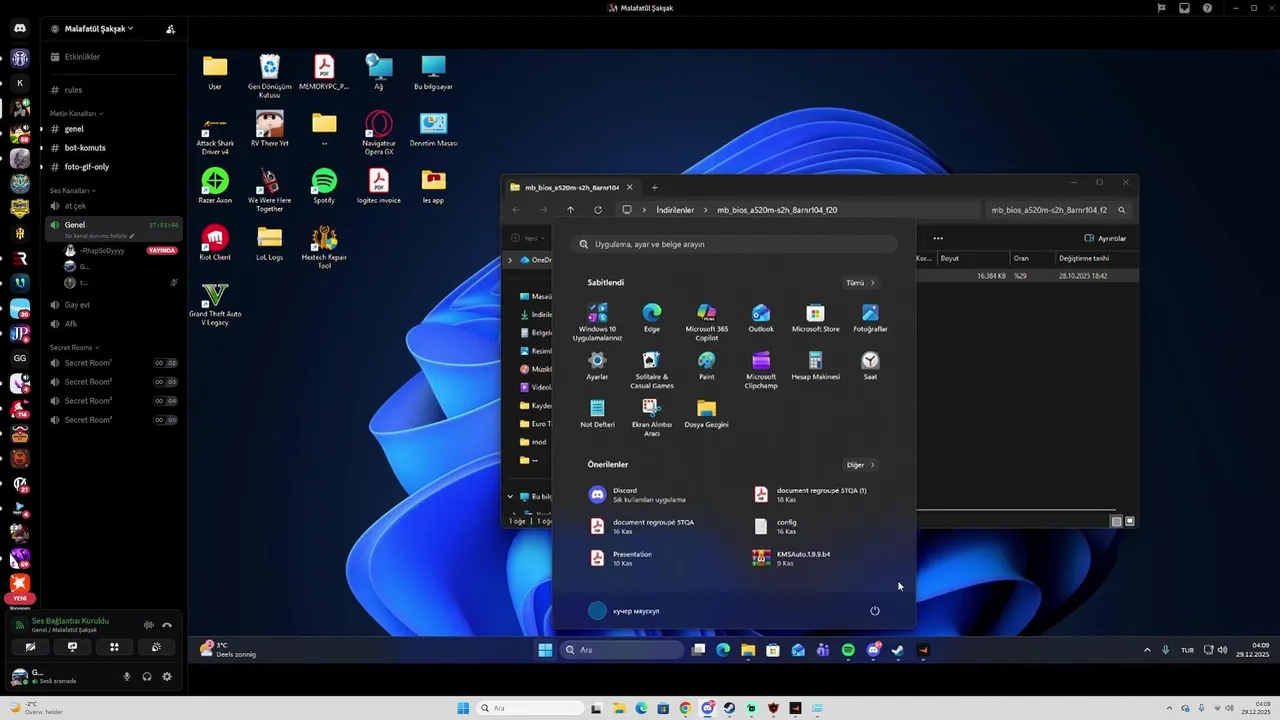Toggle noise suppression in voice panel

click(149, 625)
